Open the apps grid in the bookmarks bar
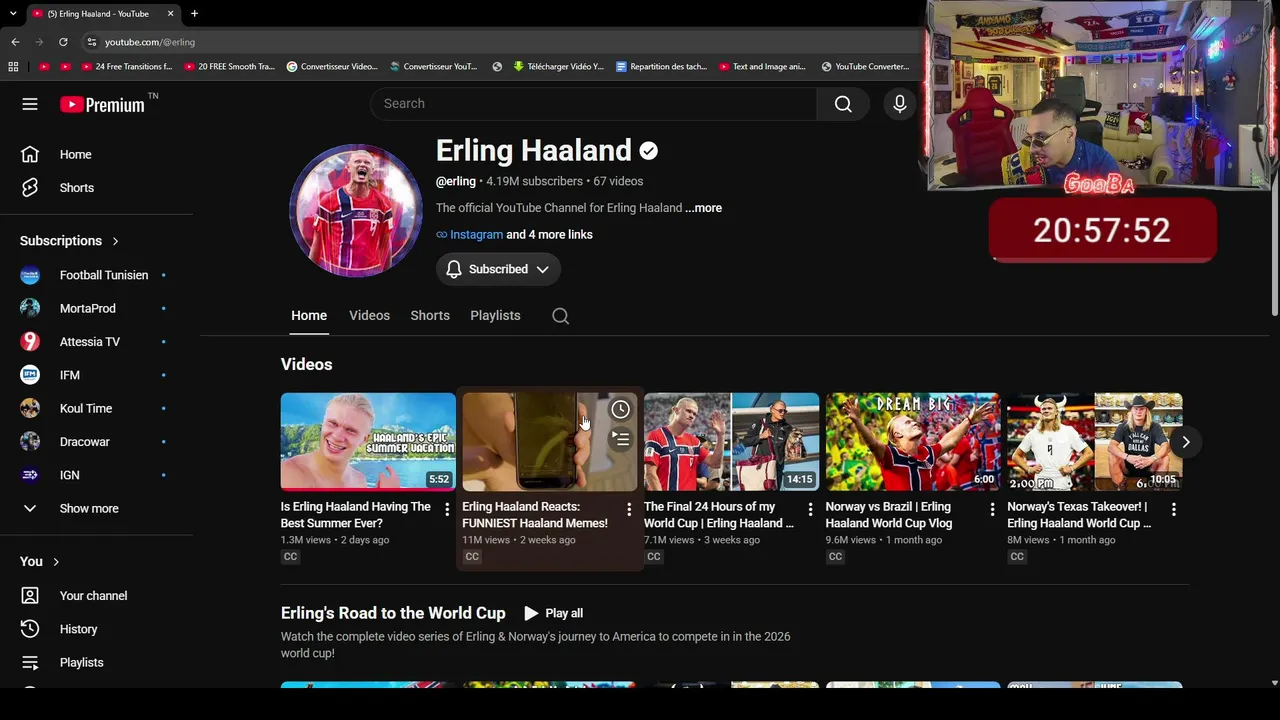Screen dimensions: 1280x720 click(x=13, y=67)
